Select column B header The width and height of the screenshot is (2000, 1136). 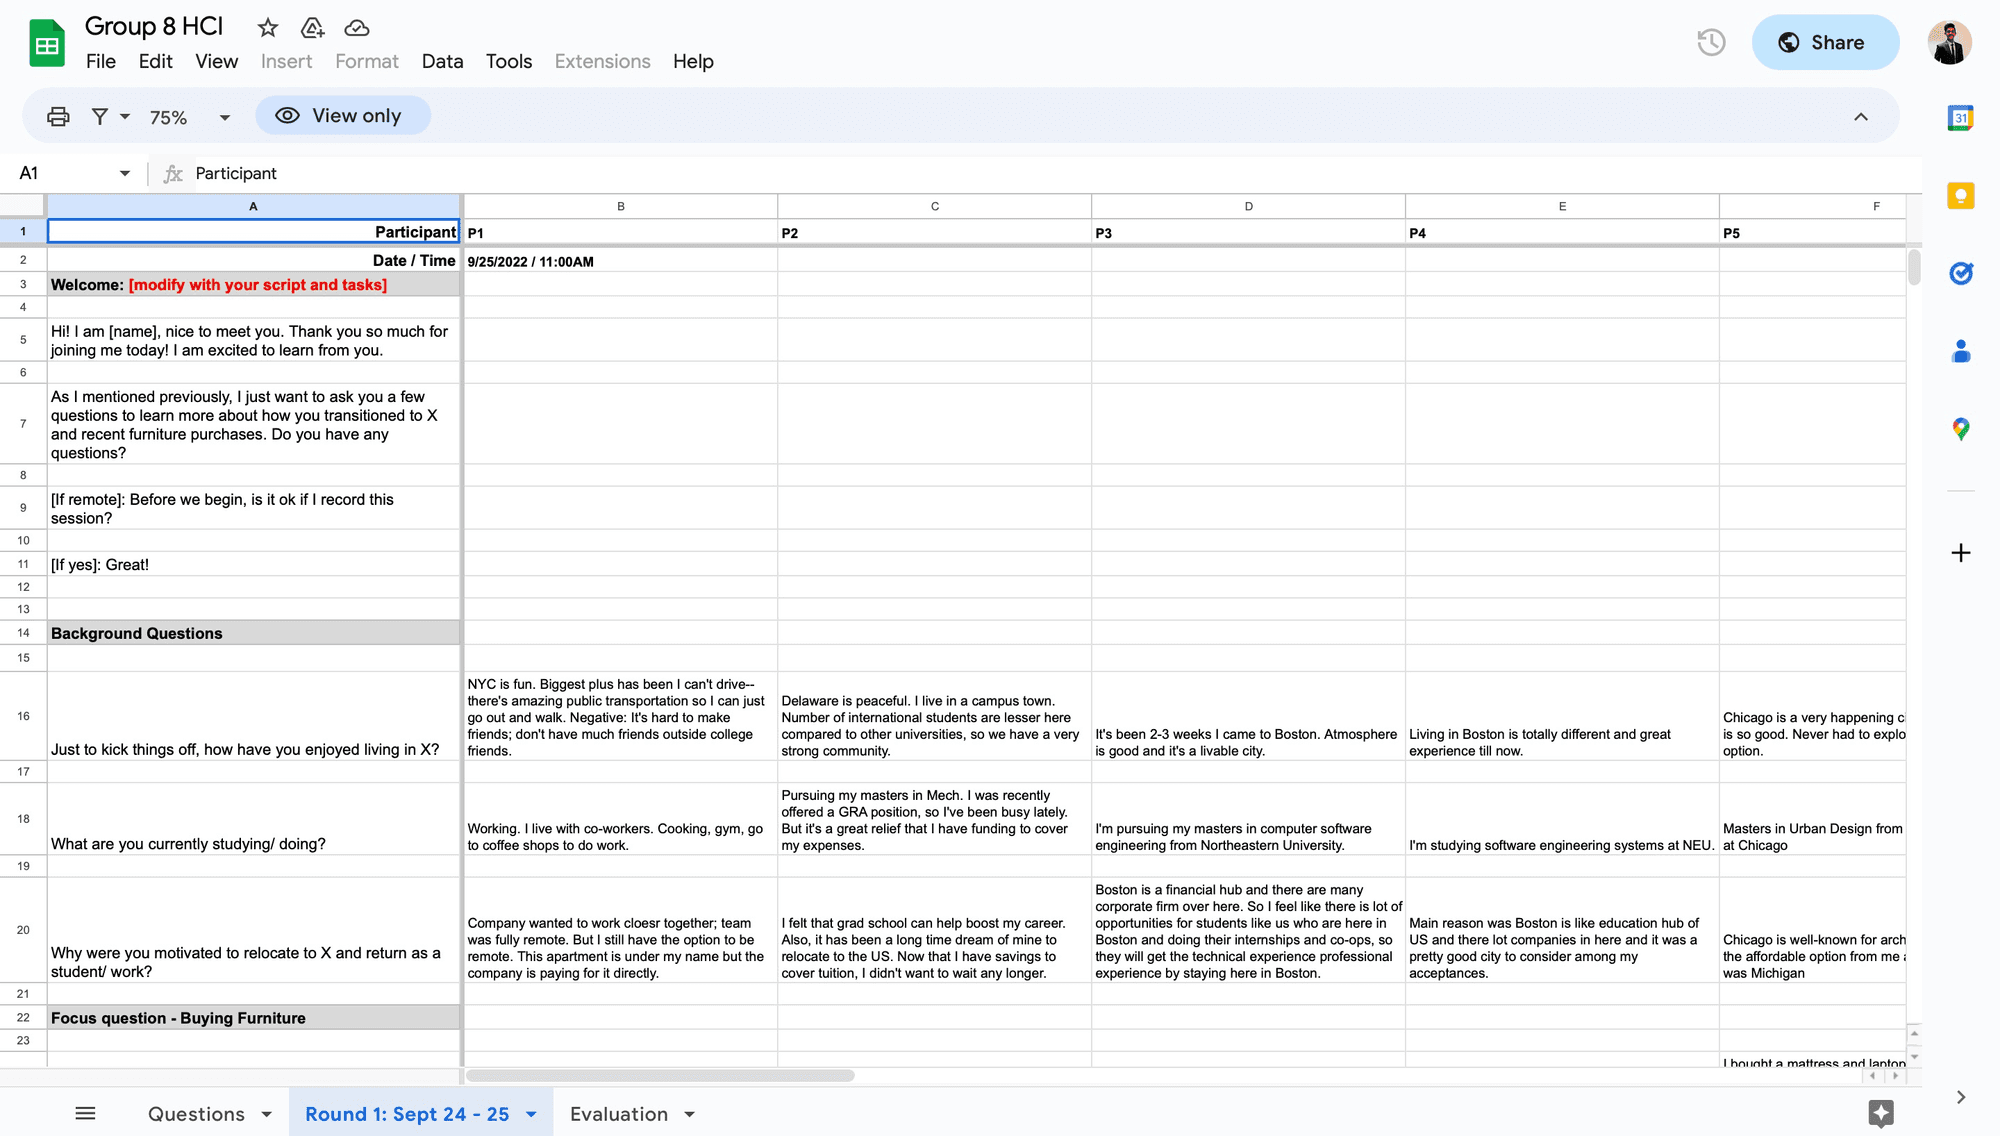(x=621, y=206)
